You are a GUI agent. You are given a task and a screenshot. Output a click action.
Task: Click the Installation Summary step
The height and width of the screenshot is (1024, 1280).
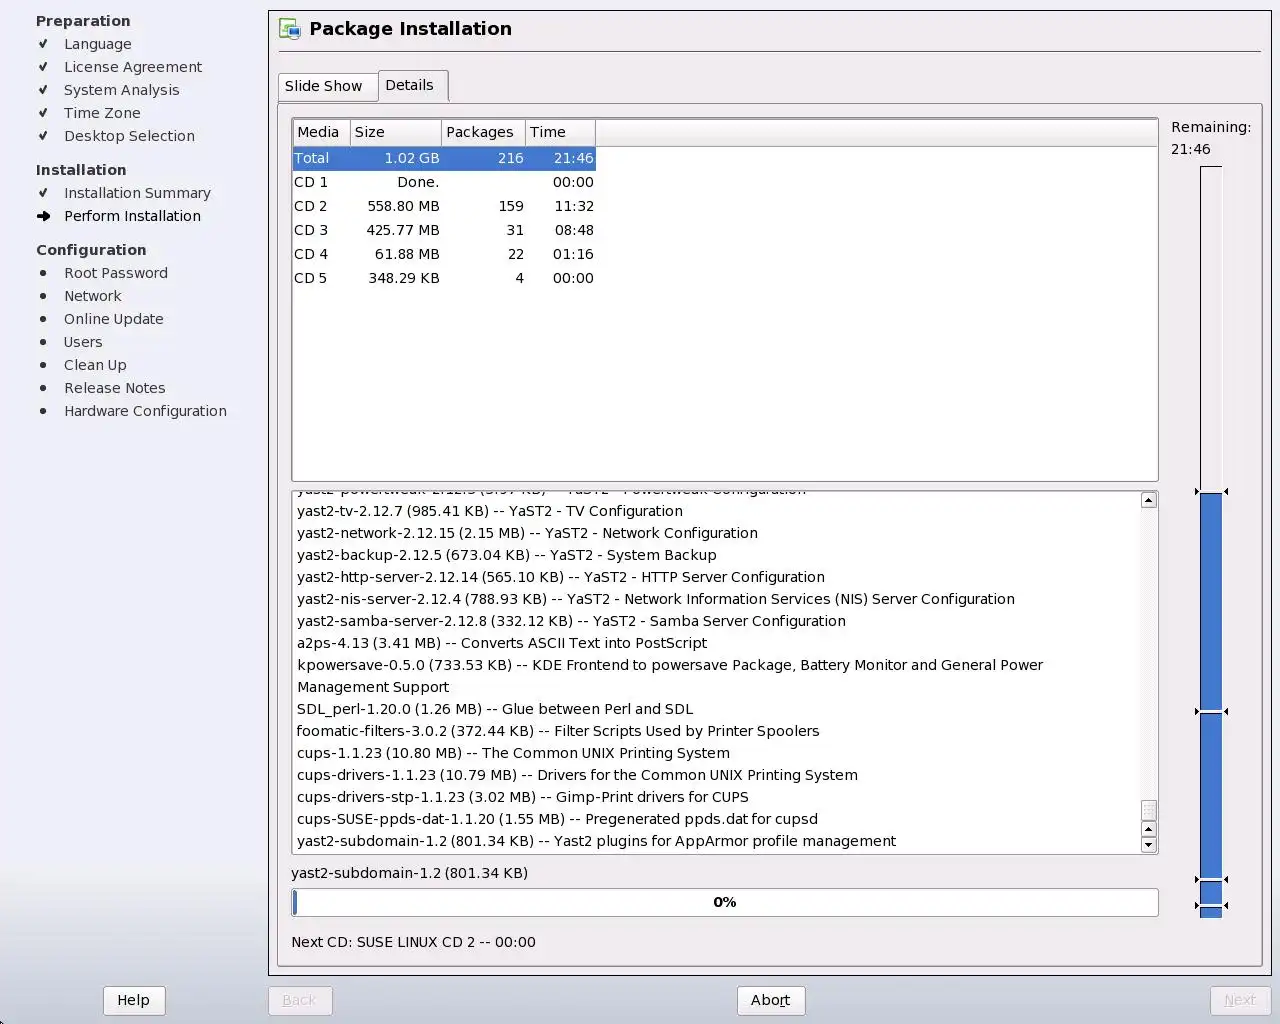tap(138, 193)
